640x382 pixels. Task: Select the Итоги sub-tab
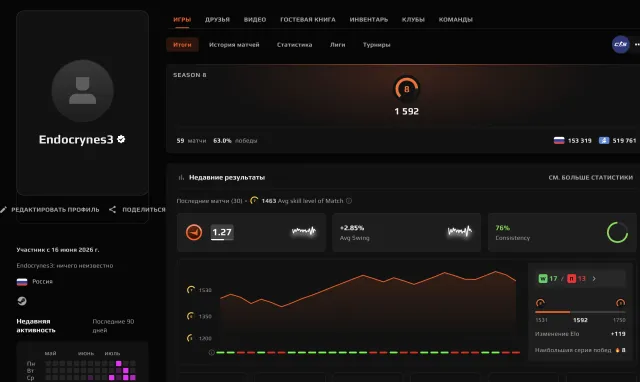point(182,44)
